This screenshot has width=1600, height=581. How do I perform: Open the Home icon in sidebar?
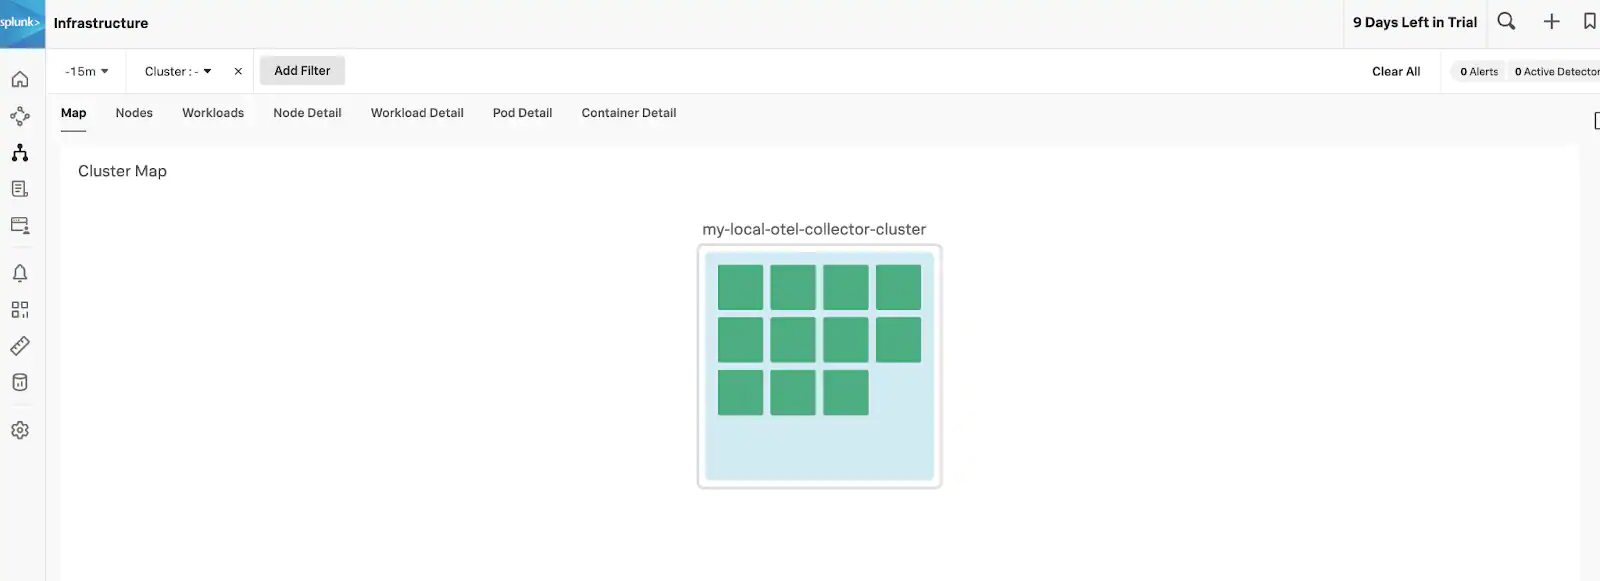pyautogui.click(x=20, y=80)
